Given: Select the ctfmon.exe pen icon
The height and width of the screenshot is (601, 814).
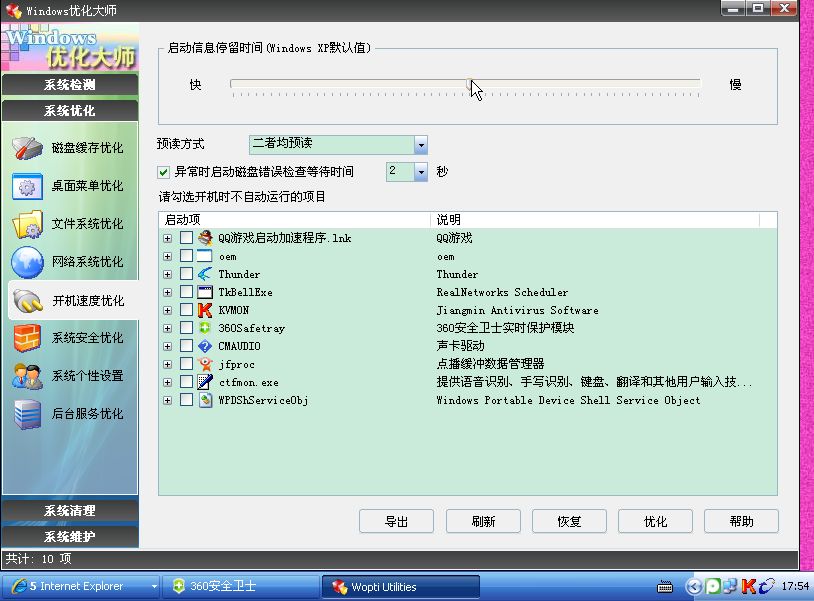Looking at the screenshot, I should click(205, 382).
